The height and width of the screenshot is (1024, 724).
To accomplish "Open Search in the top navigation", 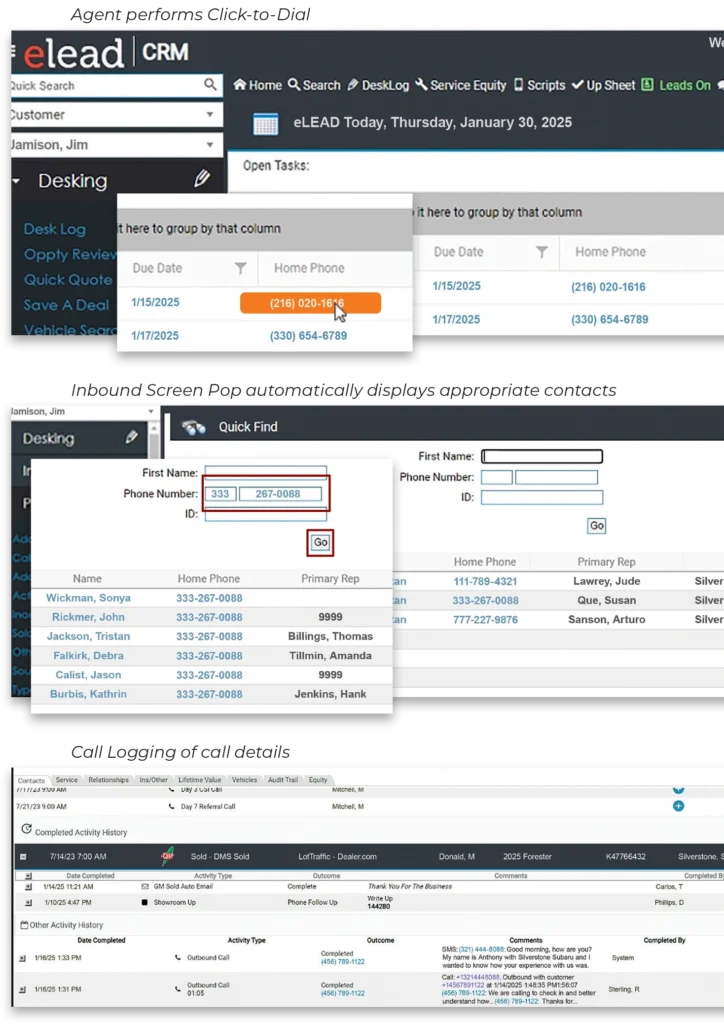I will tap(315, 85).
